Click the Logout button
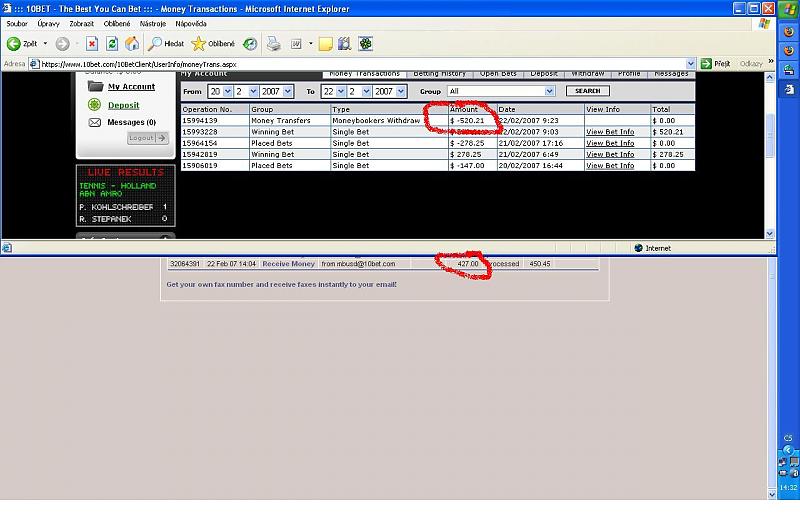 (147, 138)
